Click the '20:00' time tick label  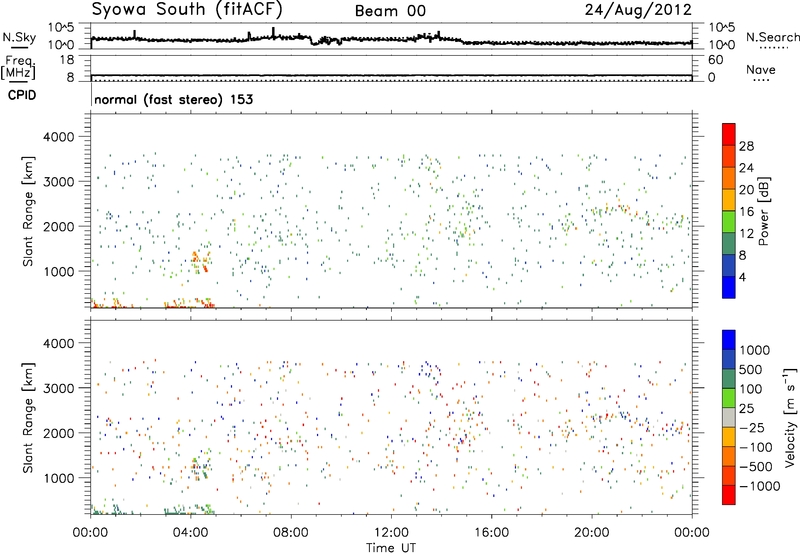[x=592, y=533]
